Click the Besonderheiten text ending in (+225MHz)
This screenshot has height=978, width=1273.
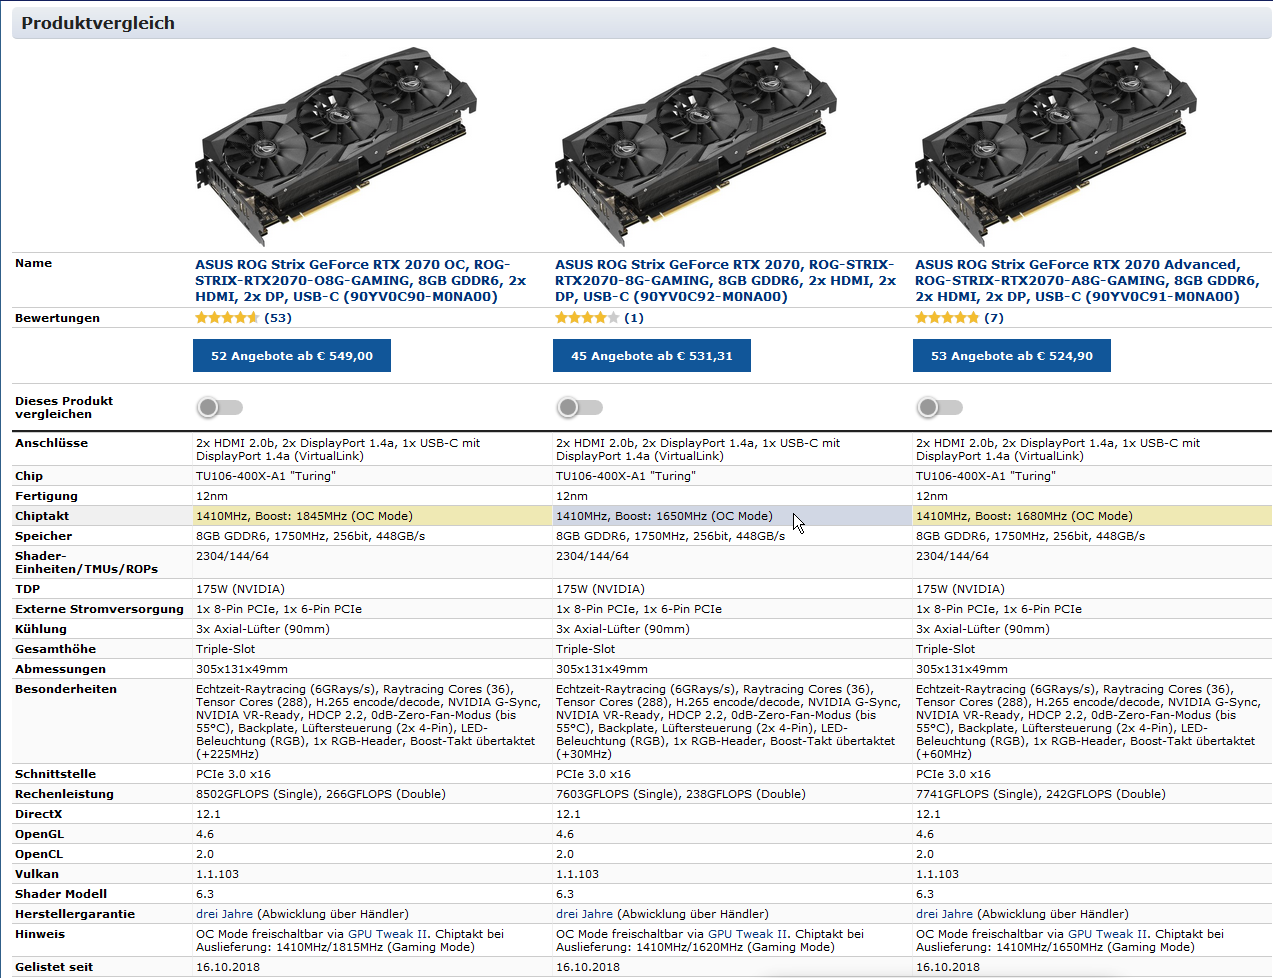[x=368, y=721]
